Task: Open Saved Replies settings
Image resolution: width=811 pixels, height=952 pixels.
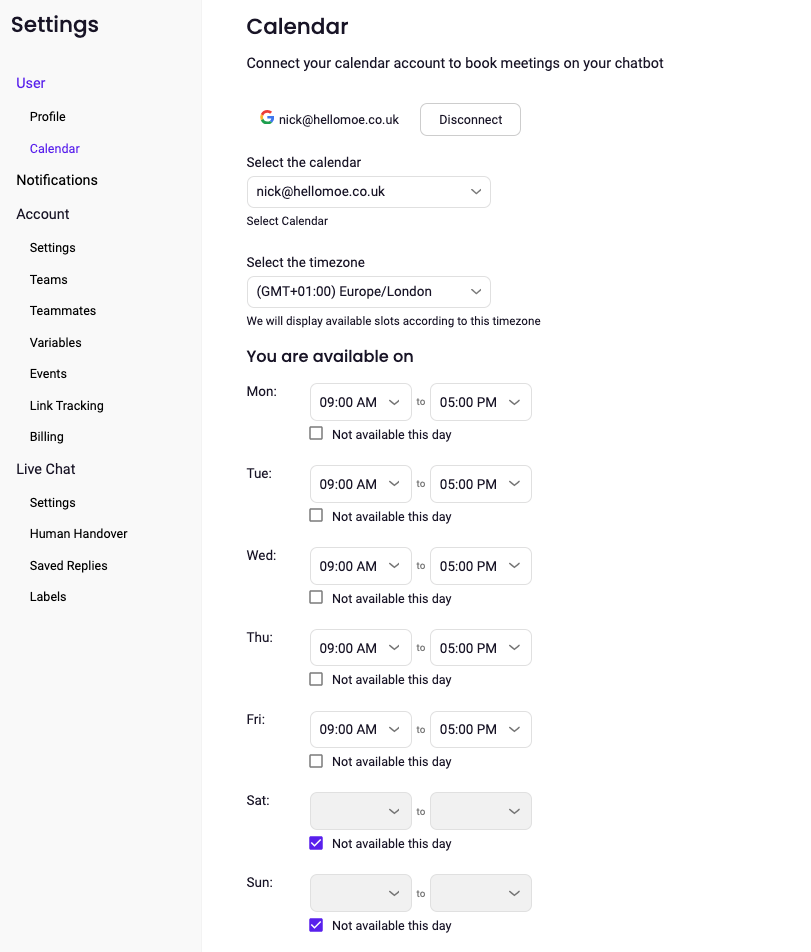Action: click(69, 566)
